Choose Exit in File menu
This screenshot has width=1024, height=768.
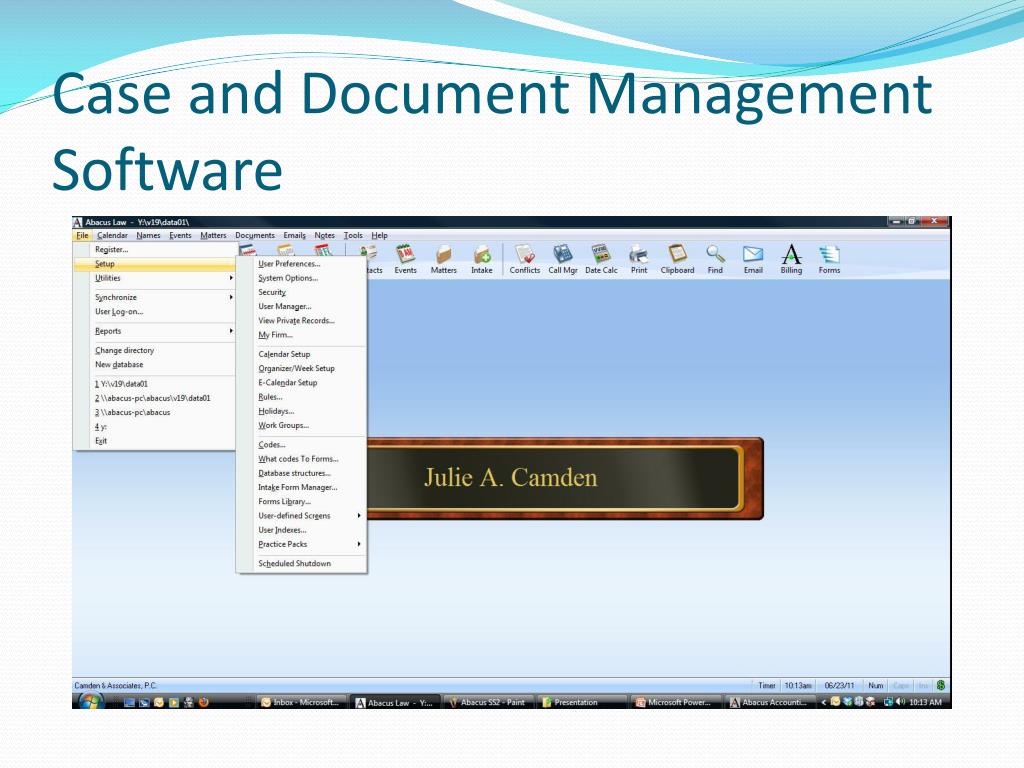click(x=155, y=441)
